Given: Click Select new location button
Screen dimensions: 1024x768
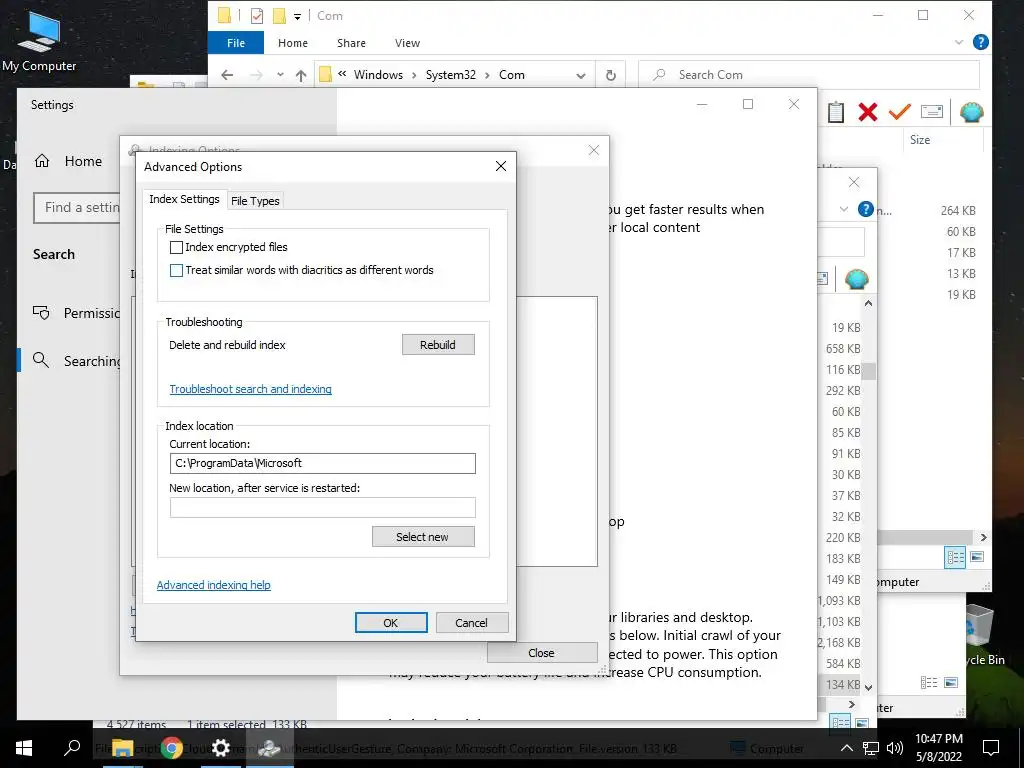Looking at the screenshot, I should pyautogui.click(x=423, y=537).
